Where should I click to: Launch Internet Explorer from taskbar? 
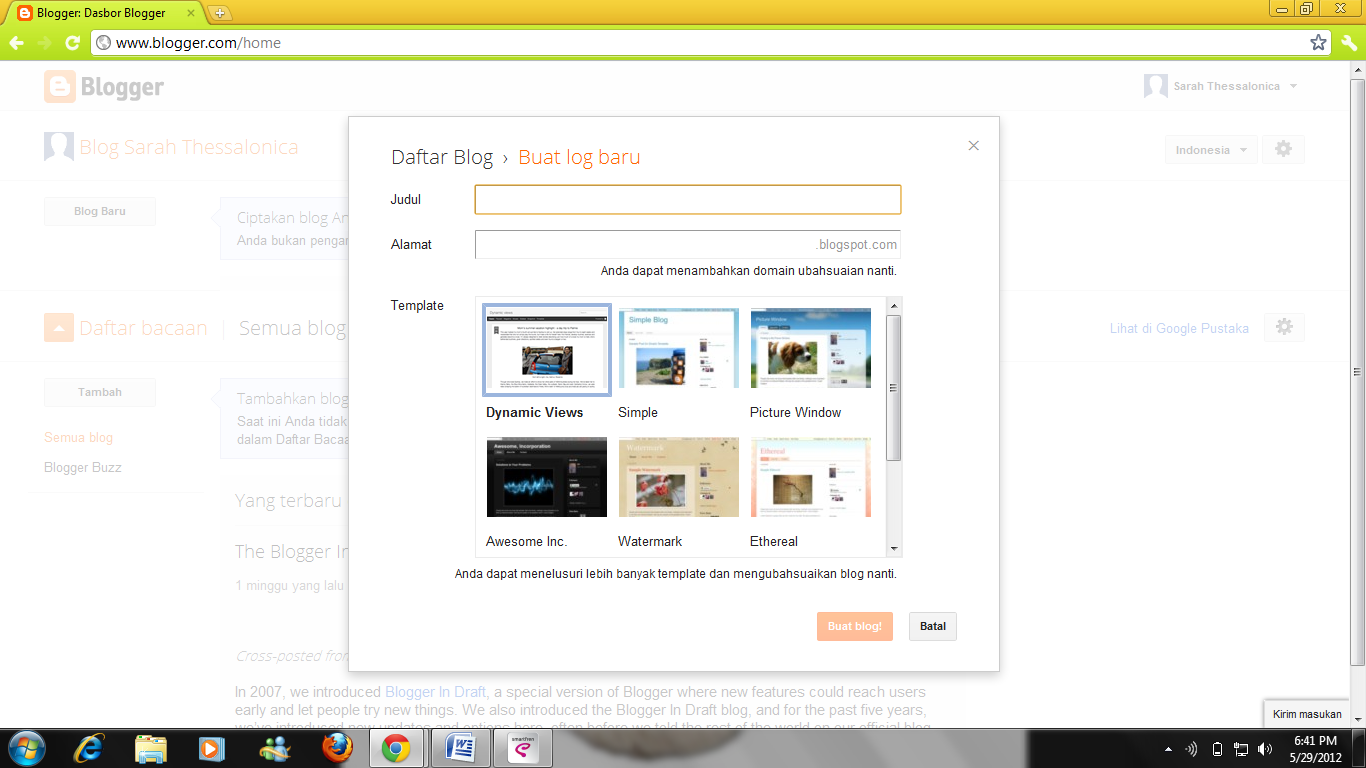pyautogui.click(x=89, y=748)
